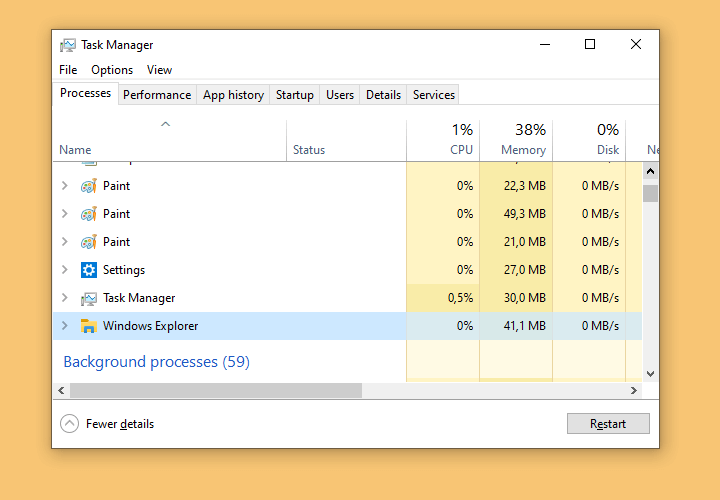Click the horizontal scrollbar left arrow
Viewport: 720px width, 500px height.
(x=61, y=391)
